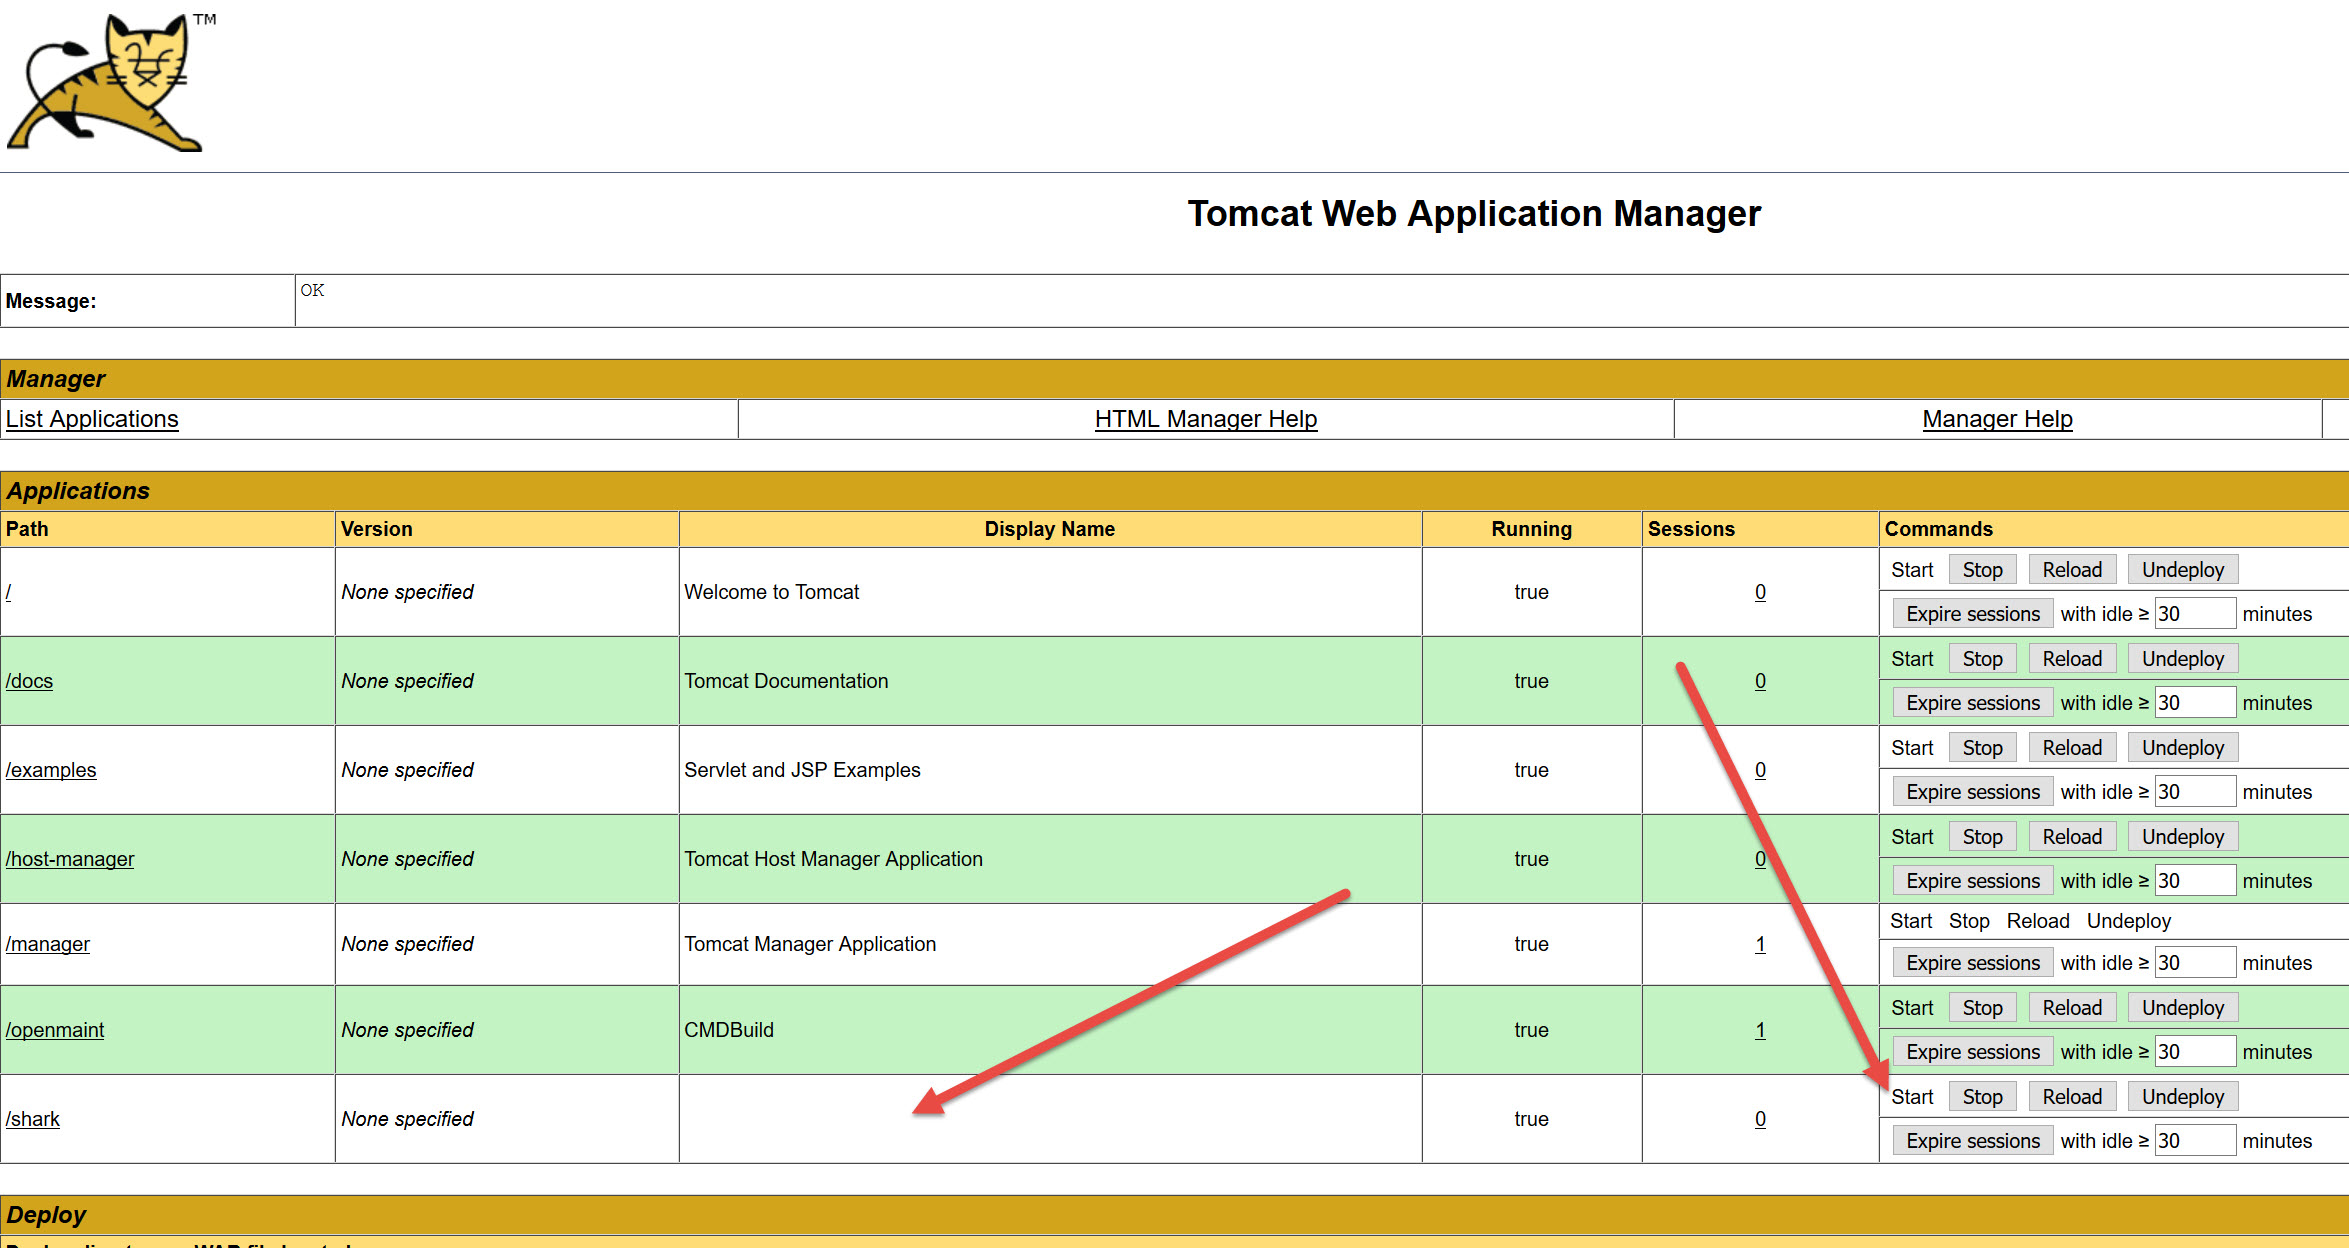
Task: Click idle minutes field for /shark
Action: 2194,1141
